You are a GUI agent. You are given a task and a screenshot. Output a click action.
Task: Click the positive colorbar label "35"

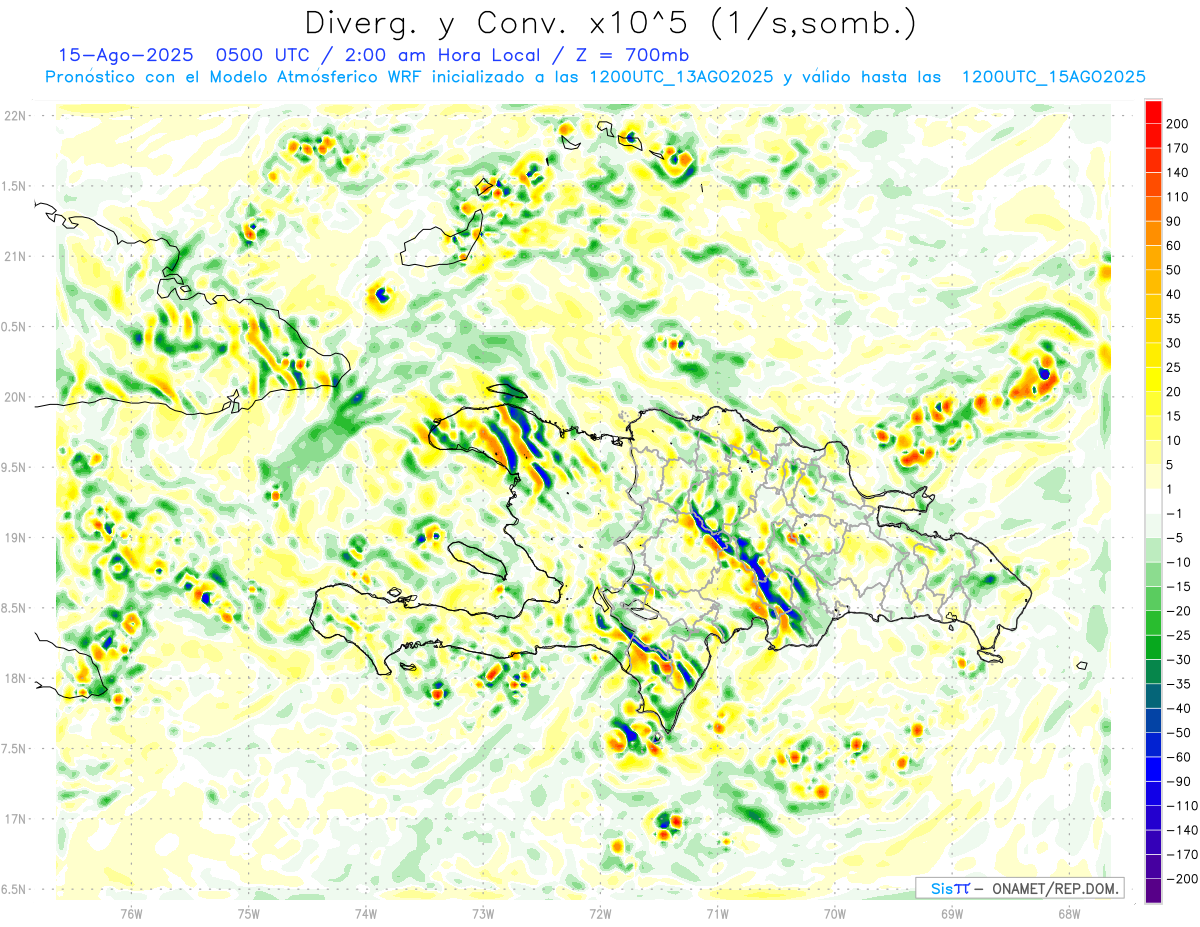coord(1174,318)
